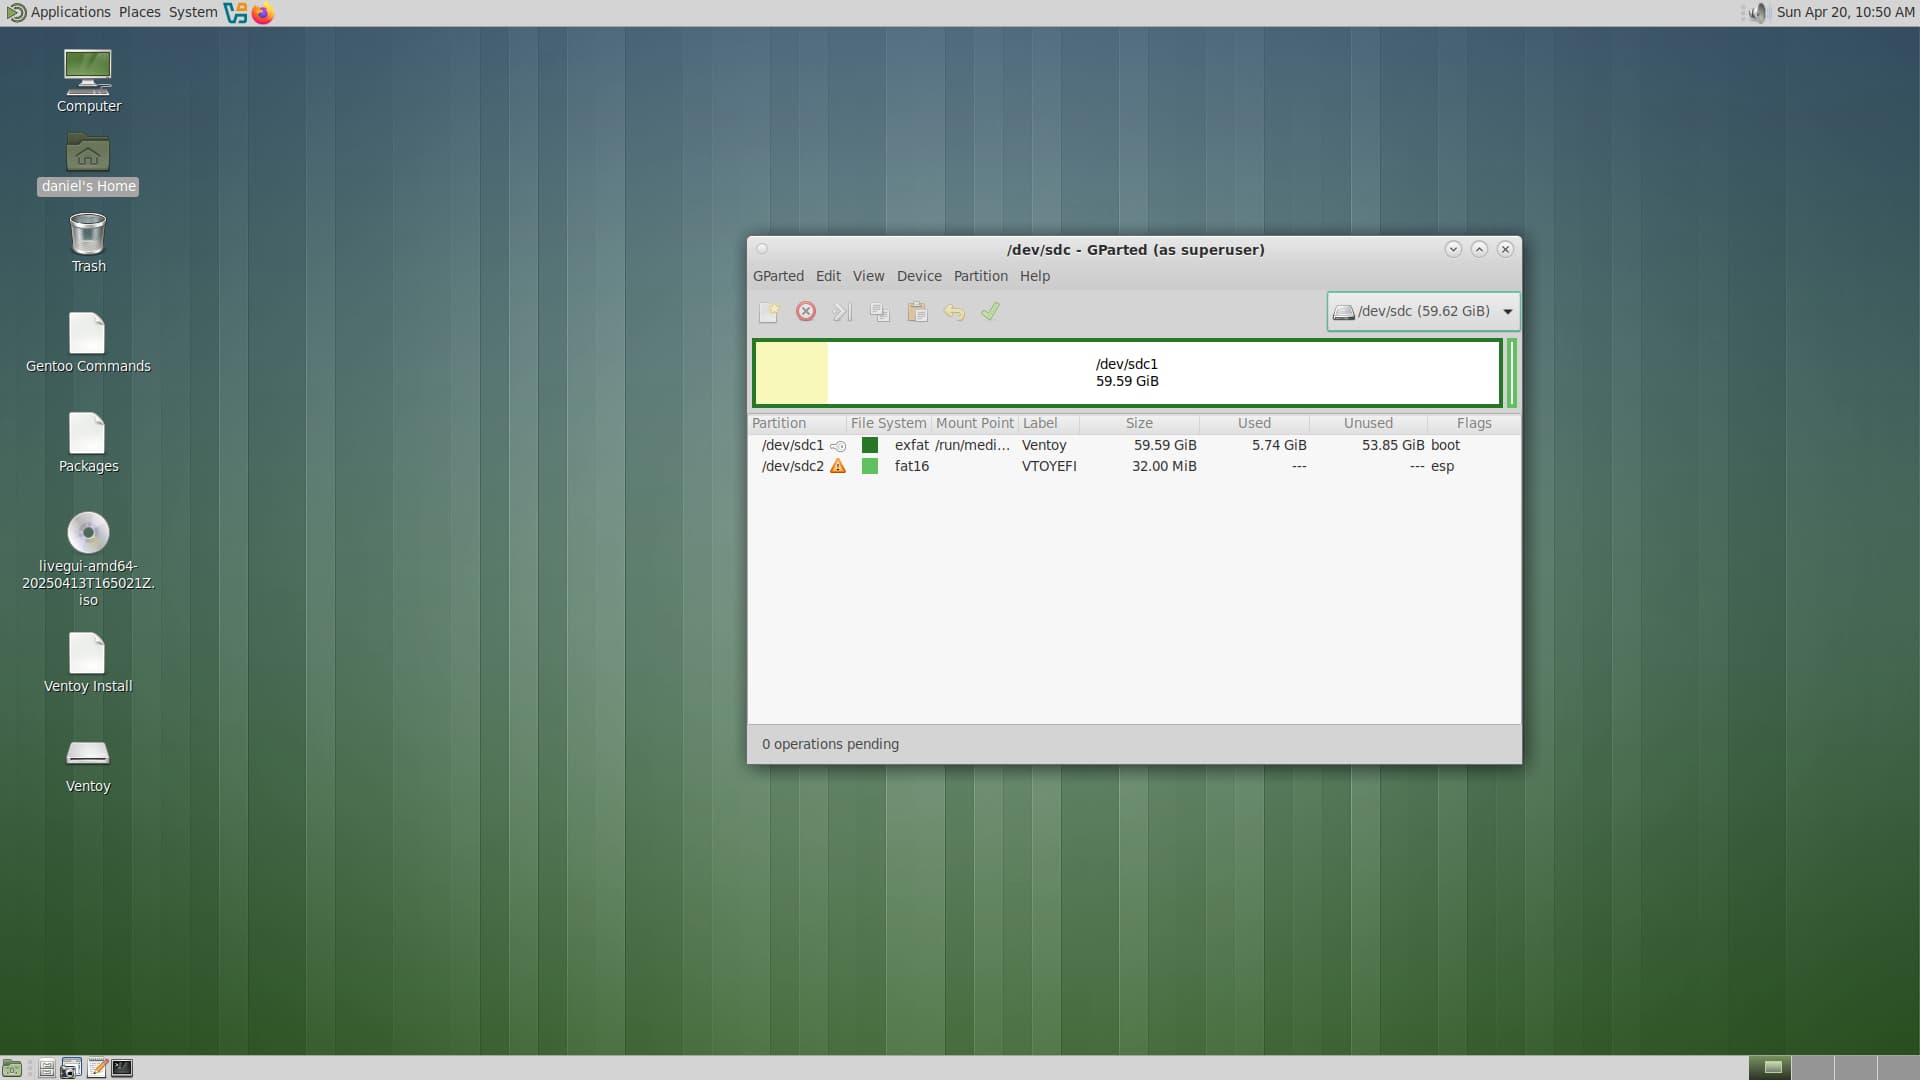Click the terminal taskbar icon
Screen dimensions: 1920x1080
pos(122,1068)
